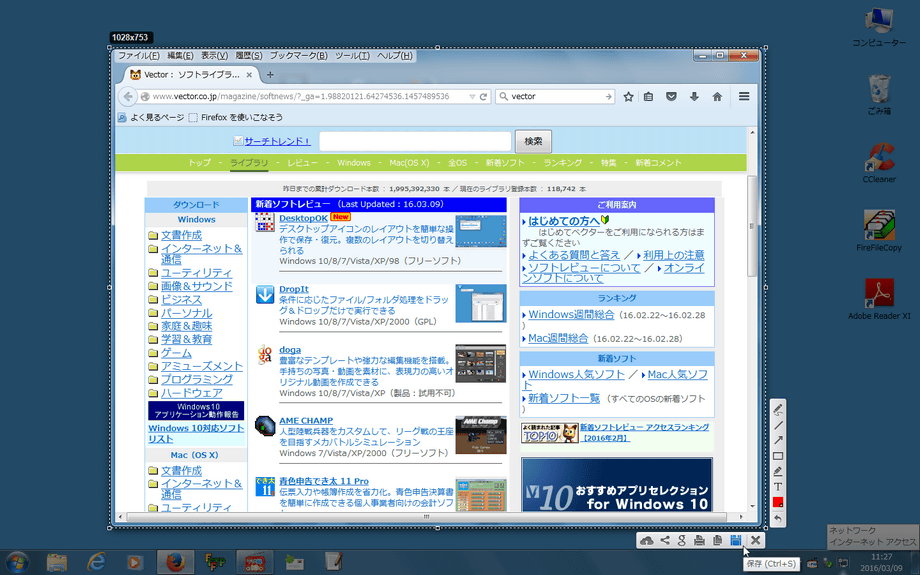Open the ブックマーク(B) menu

tap(299, 56)
